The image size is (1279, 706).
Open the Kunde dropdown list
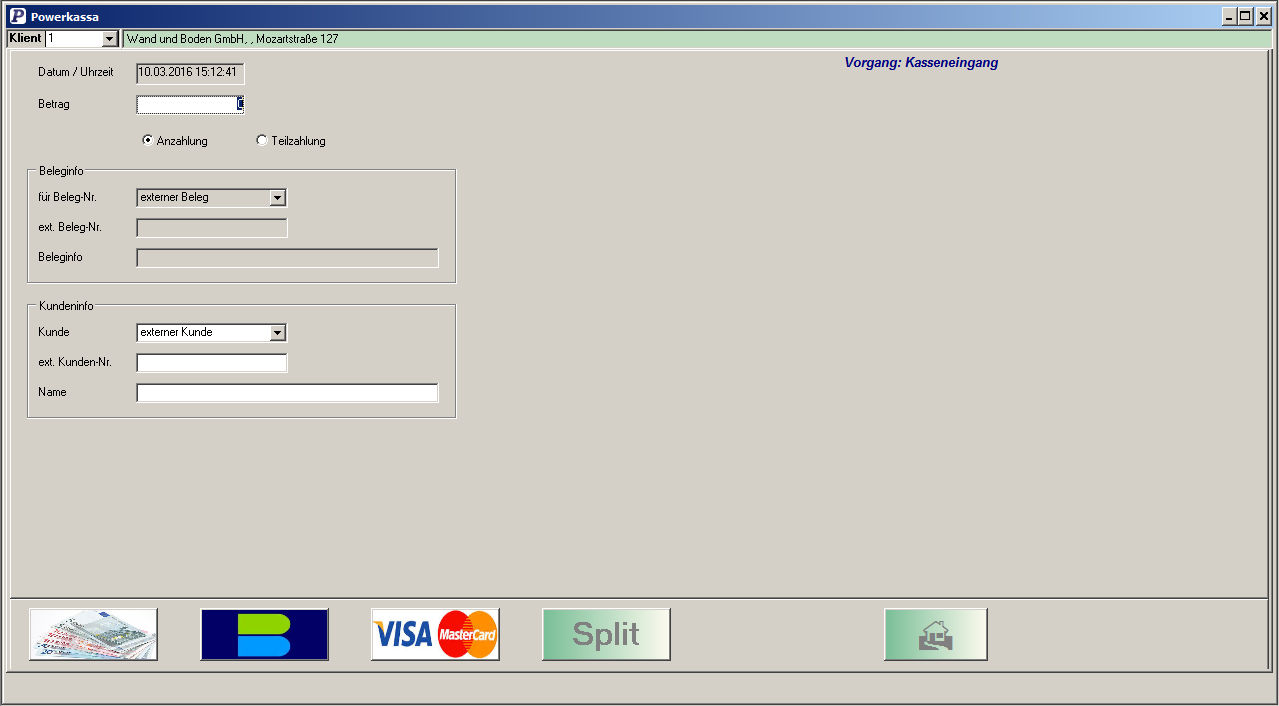(278, 333)
